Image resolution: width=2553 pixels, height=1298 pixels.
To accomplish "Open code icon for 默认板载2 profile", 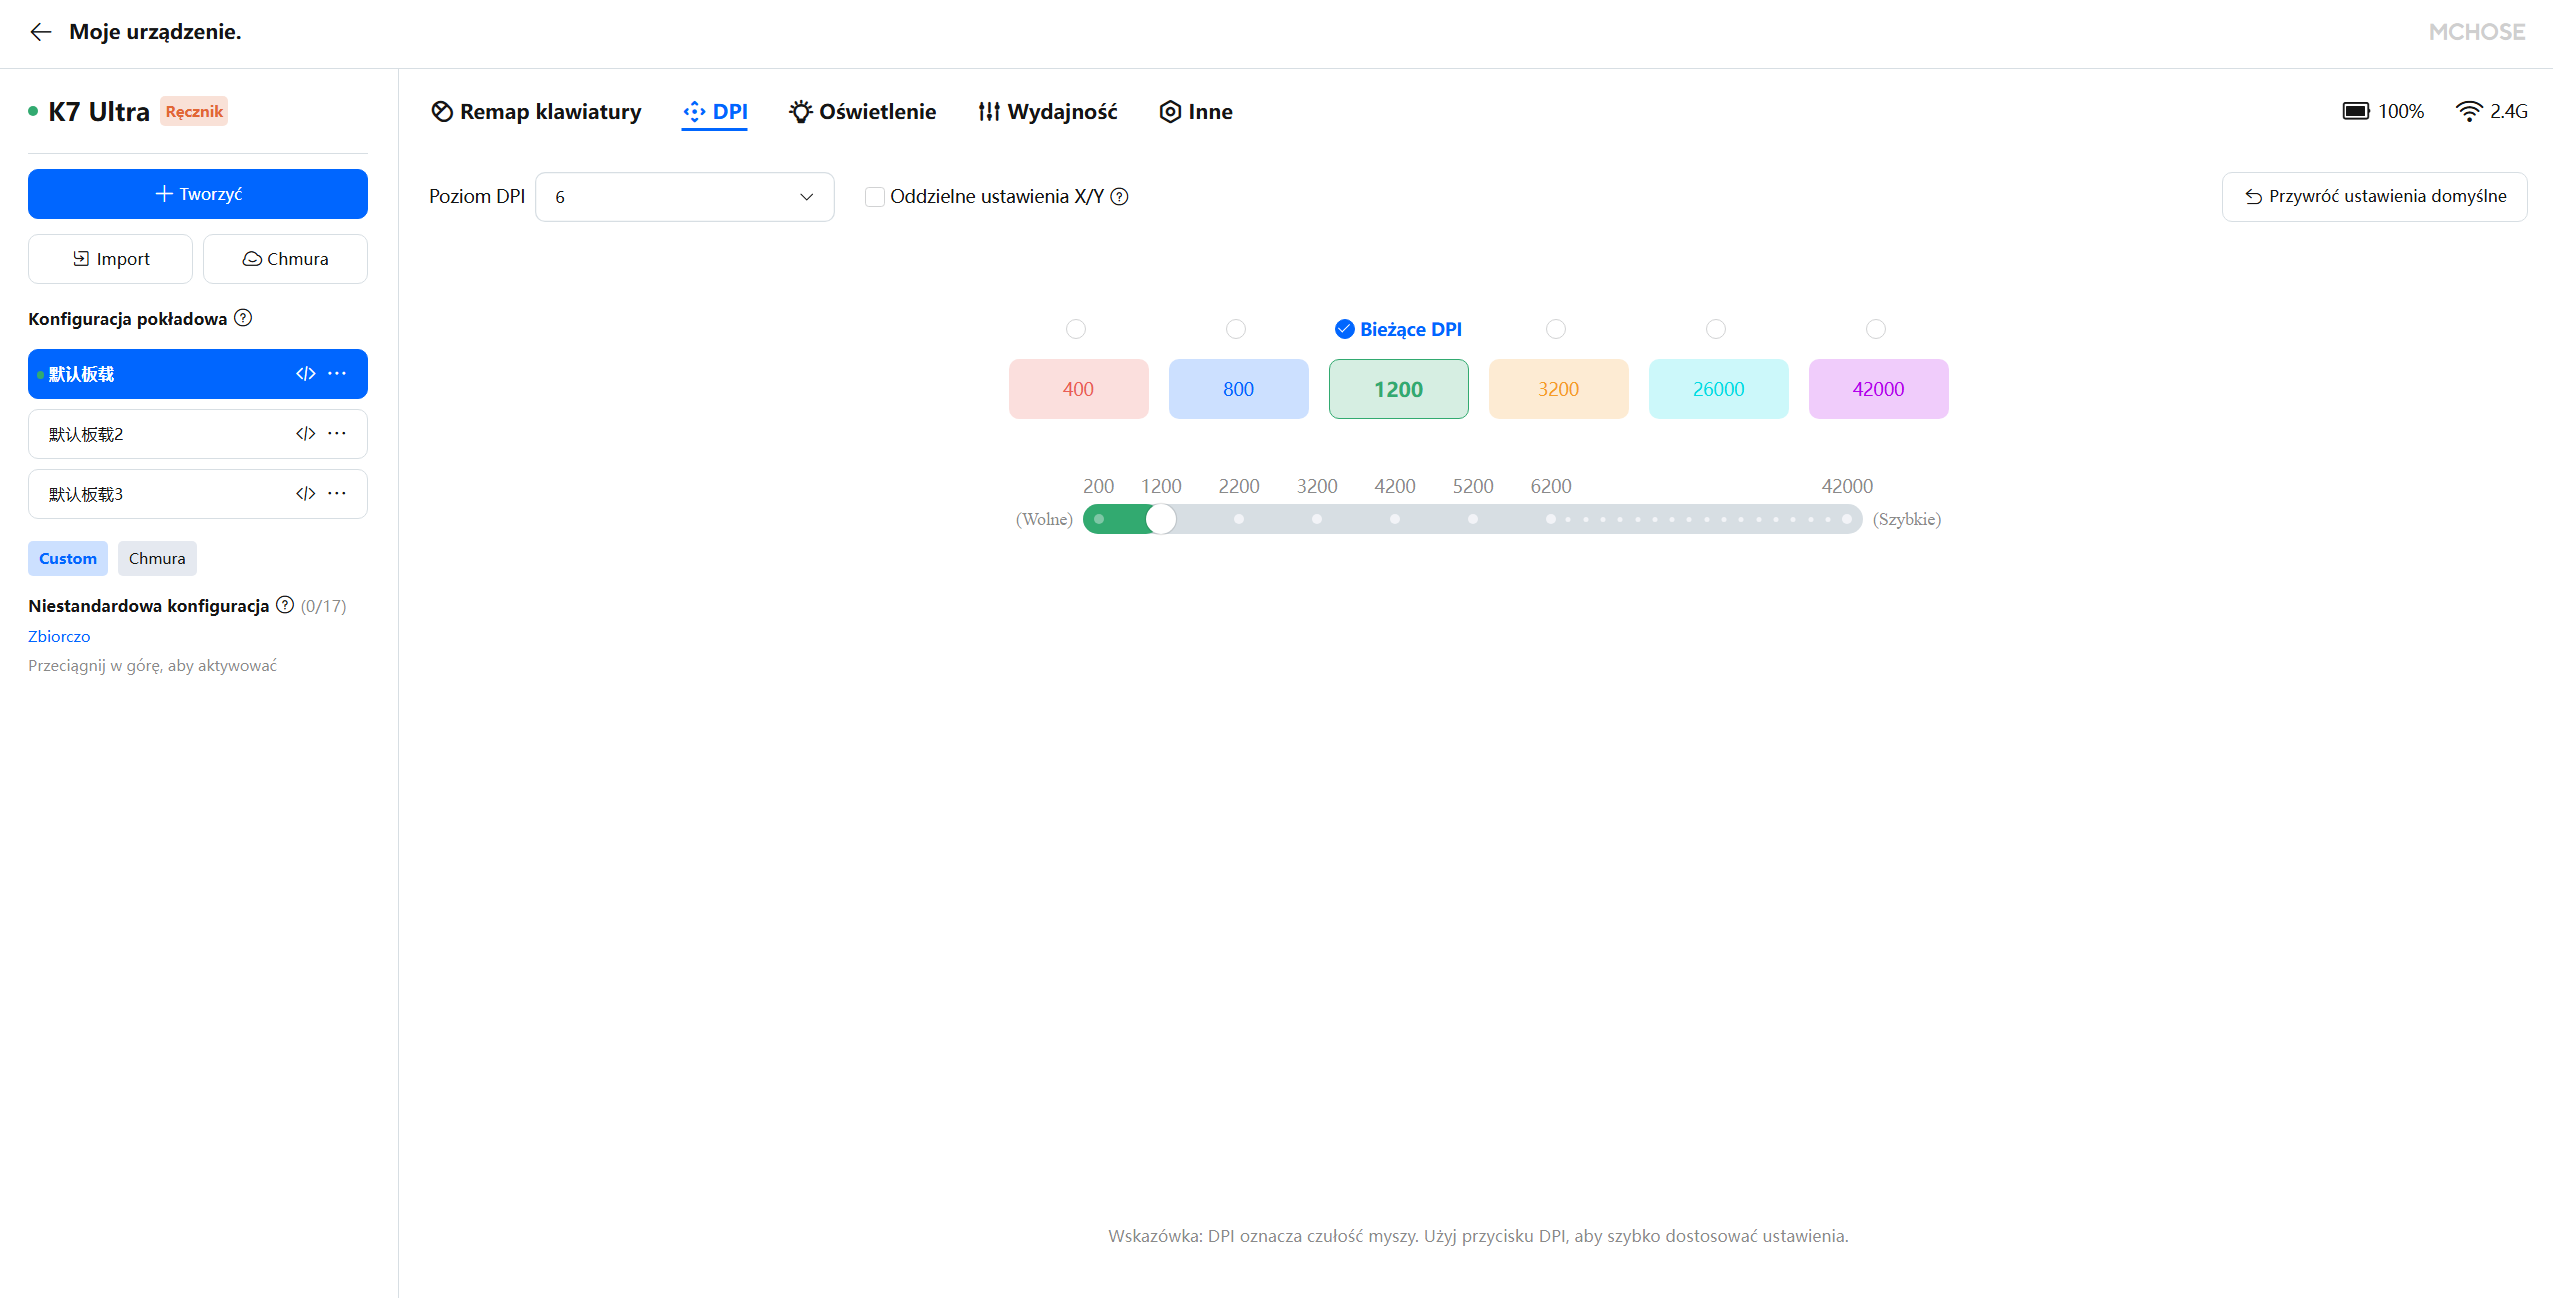I will point(305,434).
